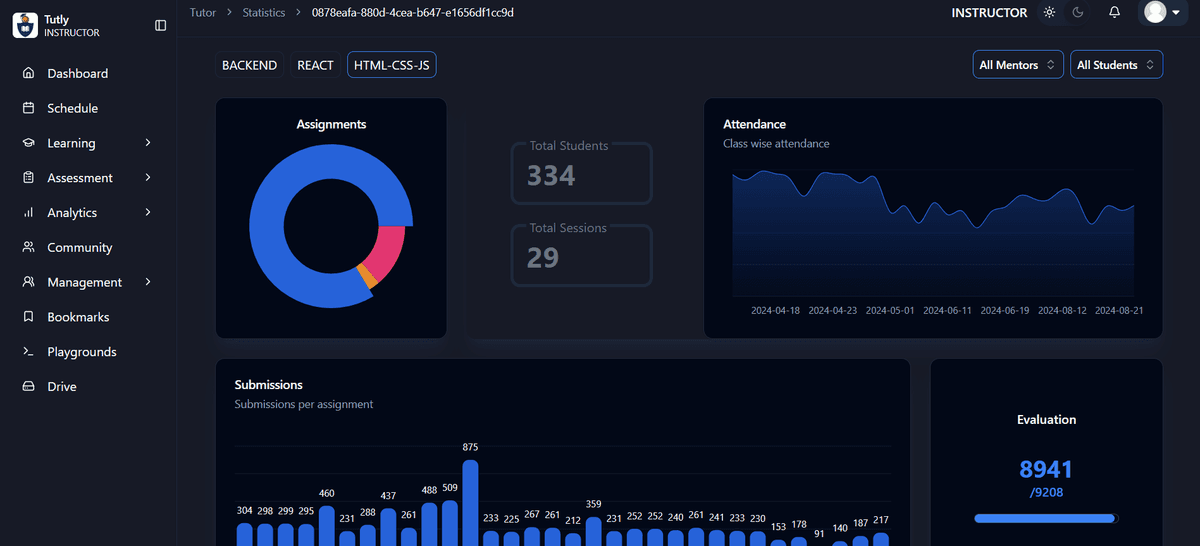Click the course ID breadcrumb
This screenshot has width=1200, height=546.
413,12
